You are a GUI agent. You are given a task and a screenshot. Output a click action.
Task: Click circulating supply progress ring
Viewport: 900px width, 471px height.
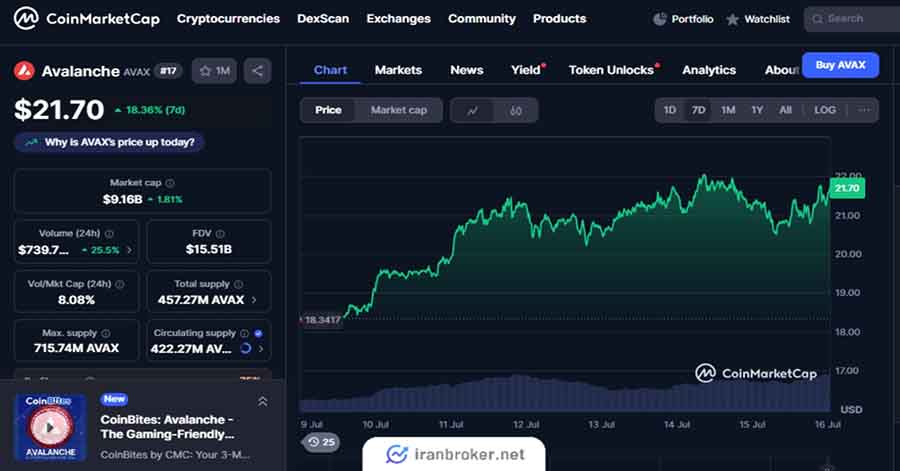(246, 348)
